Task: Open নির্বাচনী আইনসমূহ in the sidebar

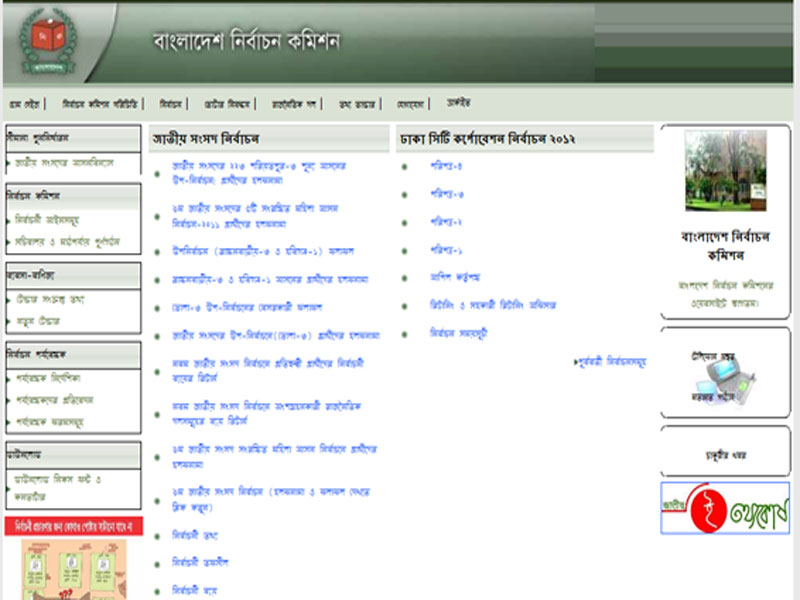Action: [47, 219]
